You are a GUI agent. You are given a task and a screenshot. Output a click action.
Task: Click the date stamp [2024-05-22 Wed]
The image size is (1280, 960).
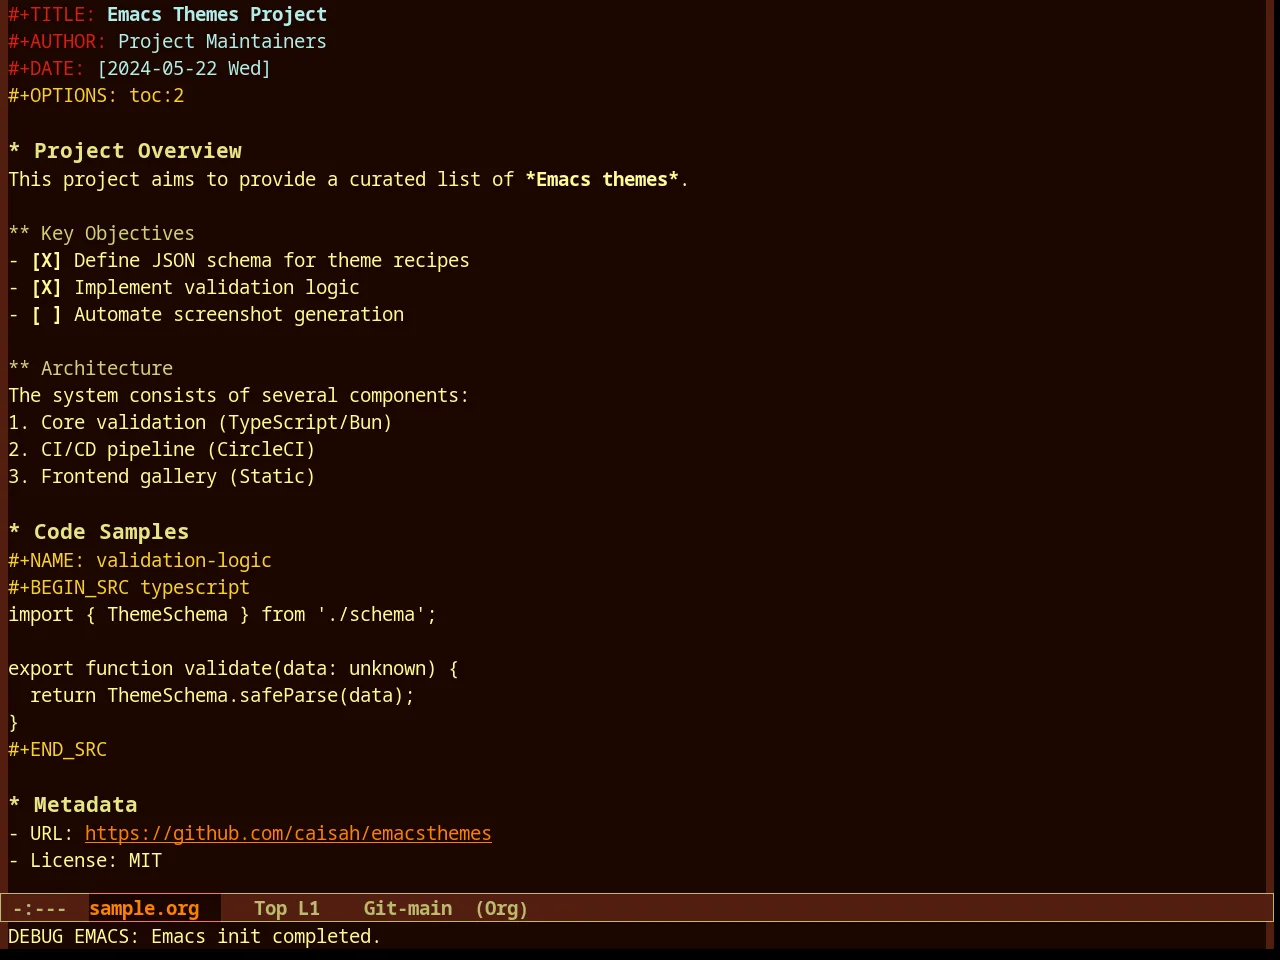click(x=184, y=69)
